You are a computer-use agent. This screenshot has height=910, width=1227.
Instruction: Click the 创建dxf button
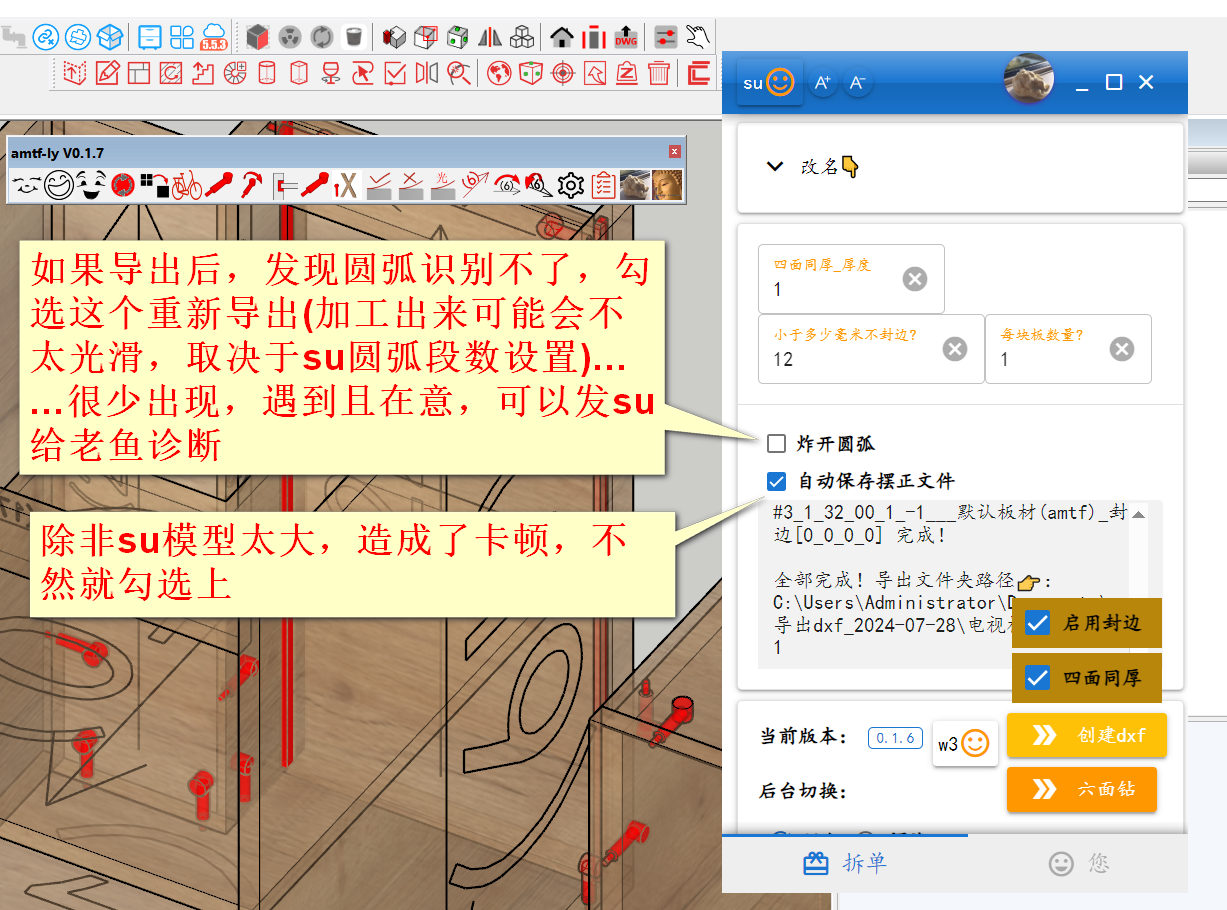point(1087,736)
